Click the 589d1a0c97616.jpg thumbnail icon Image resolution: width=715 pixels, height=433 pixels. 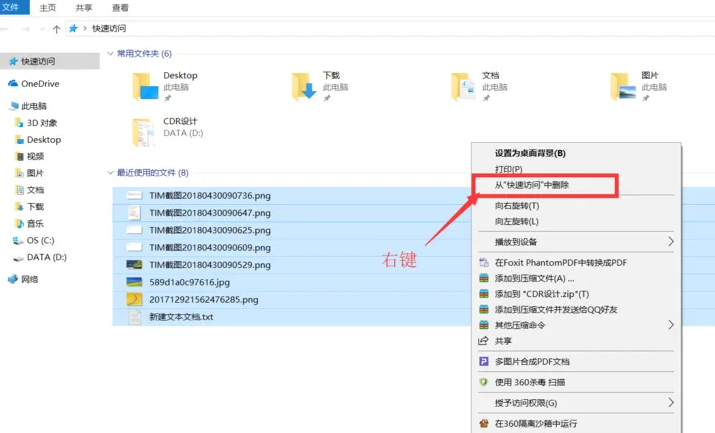(134, 282)
